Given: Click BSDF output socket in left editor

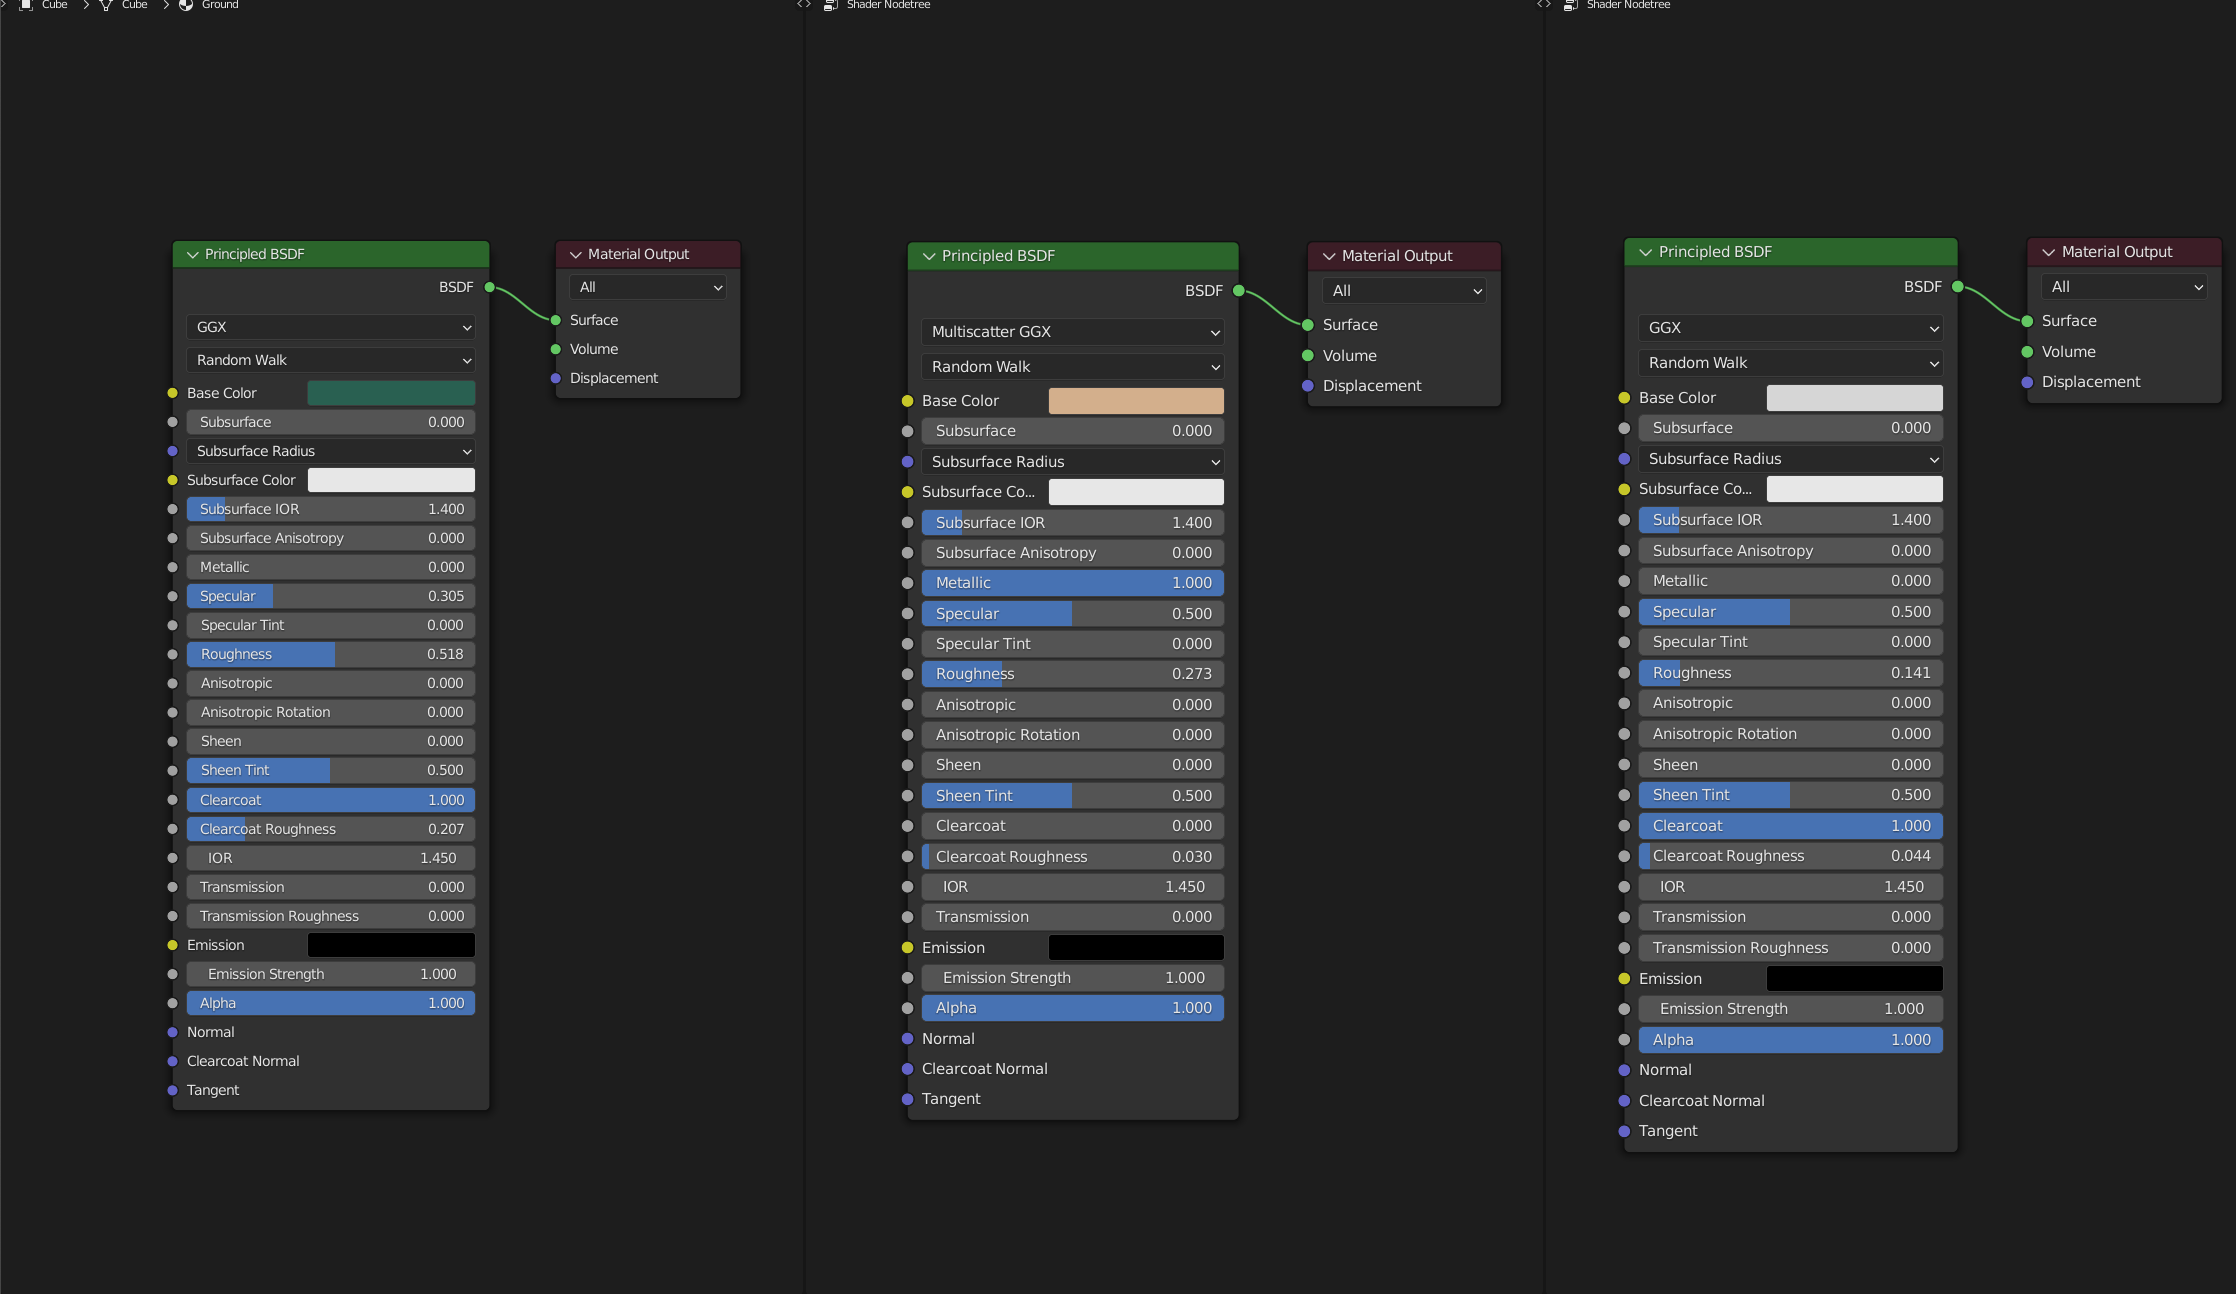Looking at the screenshot, I should [490, 287].
